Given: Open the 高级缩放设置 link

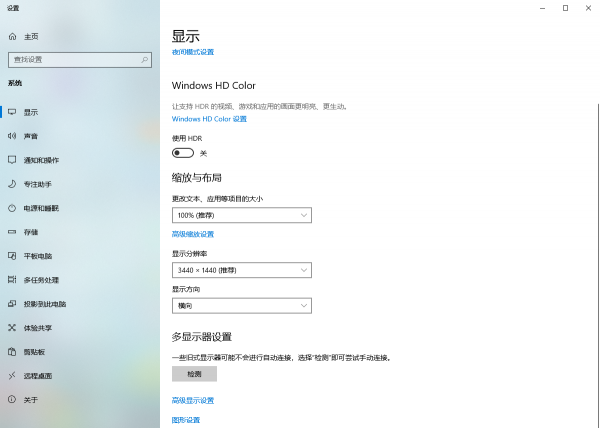Looking at the screenshot, I should (x=193, y=234).
